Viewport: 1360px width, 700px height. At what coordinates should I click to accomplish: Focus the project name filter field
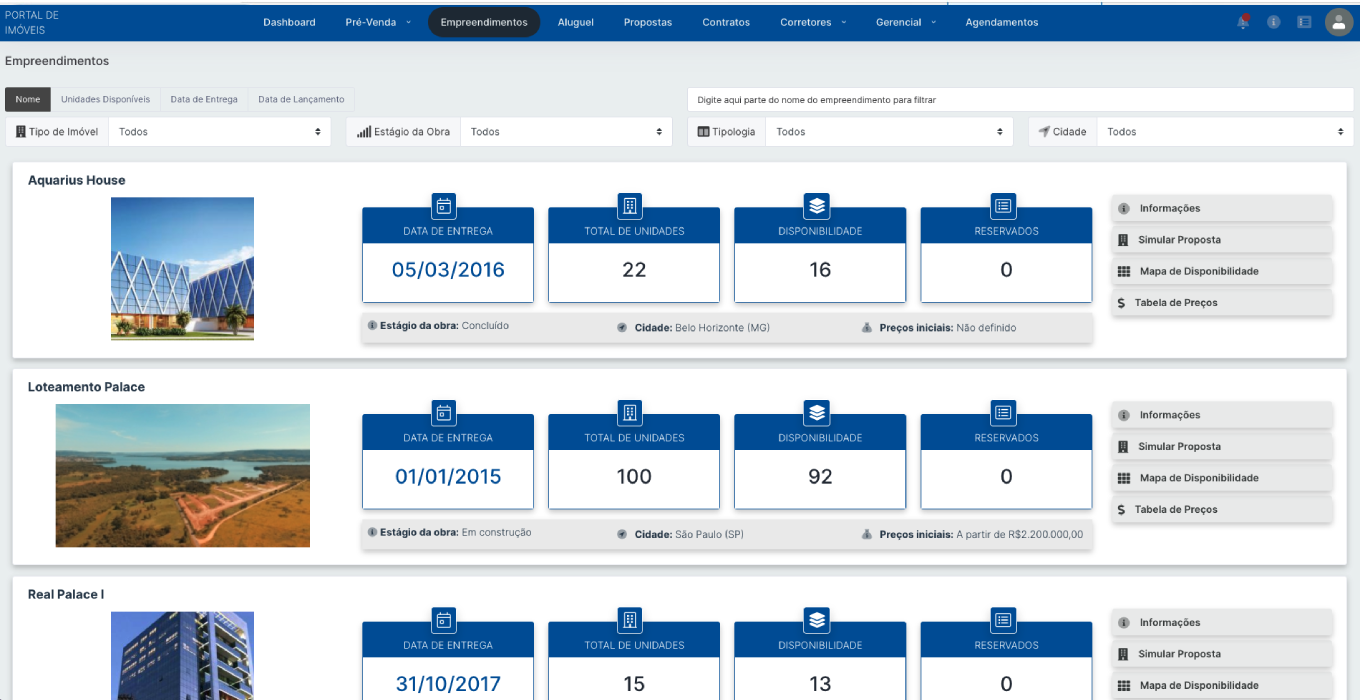click(x=1019, y=100)
